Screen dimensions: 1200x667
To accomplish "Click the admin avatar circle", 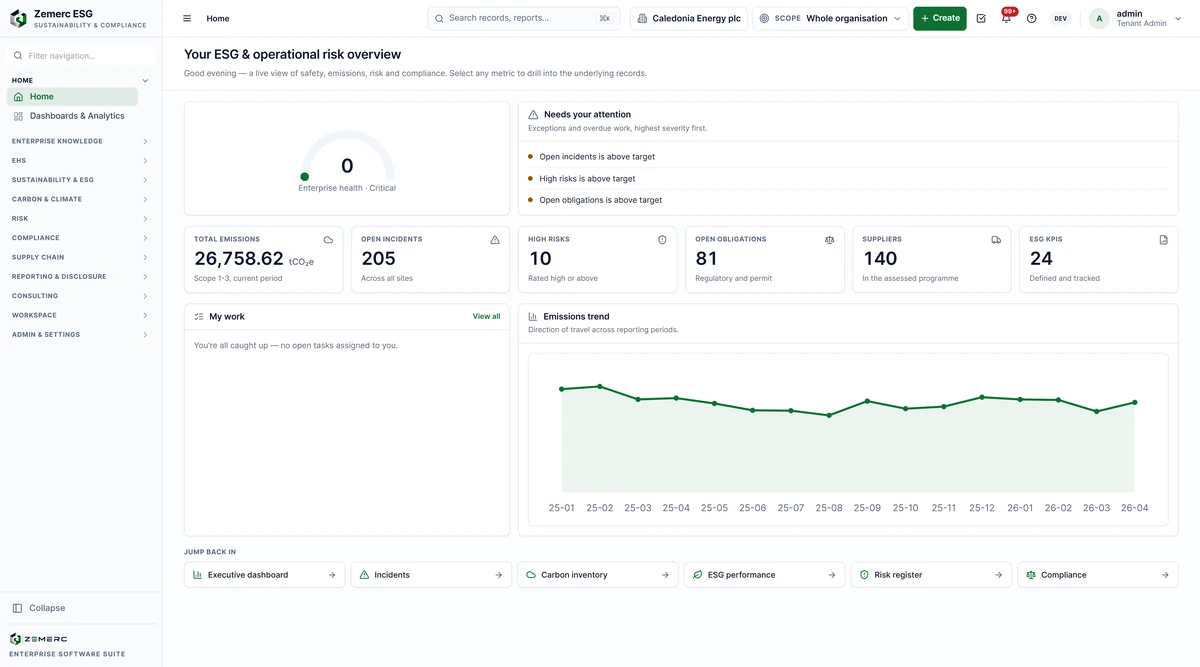I will click(x=1099, y=18).
